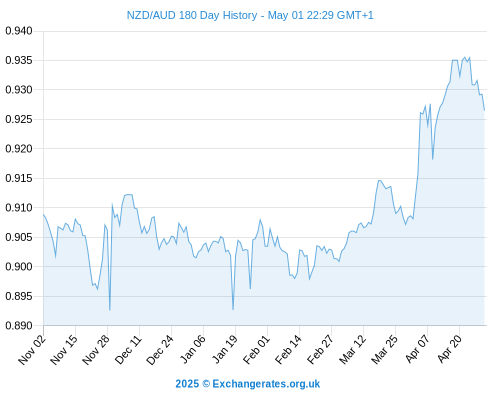Click the late-April peak on the chart line

465,57
